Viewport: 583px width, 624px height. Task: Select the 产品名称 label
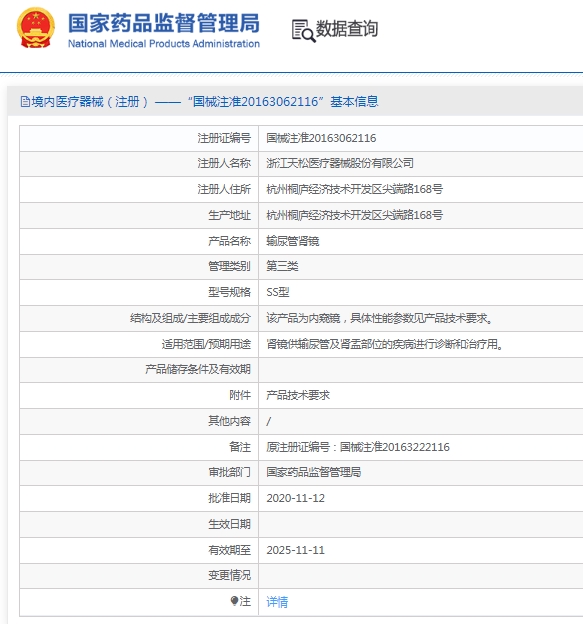[x=229, y=241]
